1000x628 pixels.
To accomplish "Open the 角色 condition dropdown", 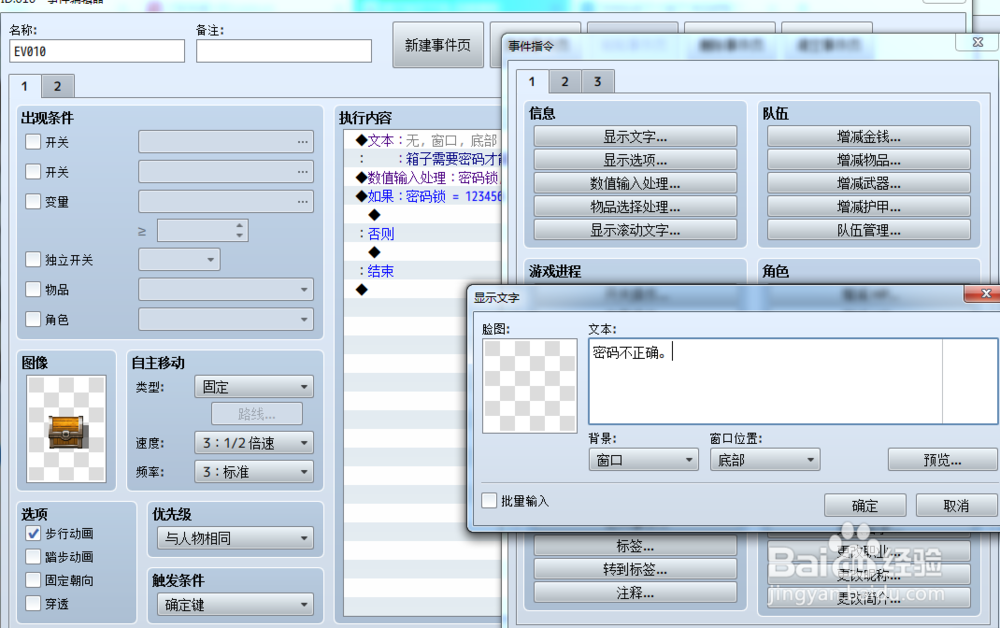I will [226, 319].
